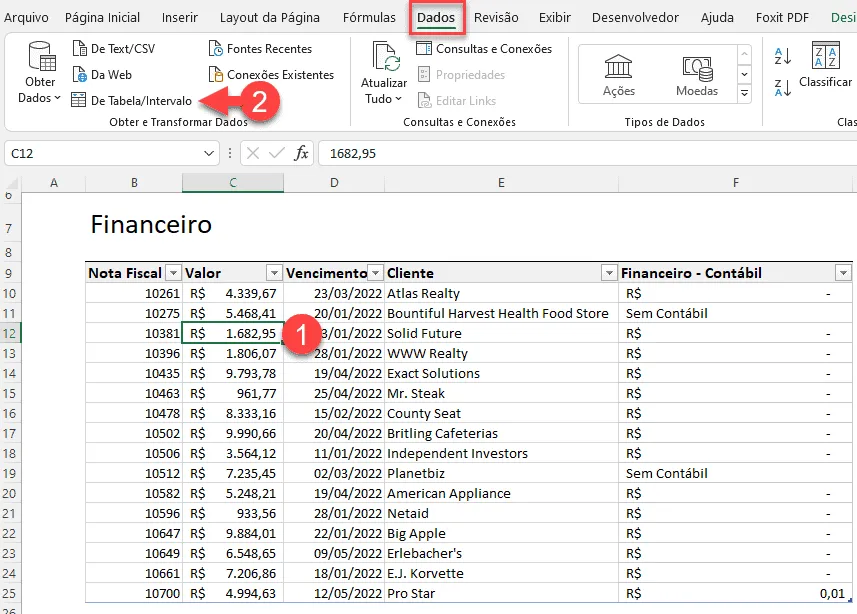
Task: Sort A to Z ascending
Action: coord(783,56)
